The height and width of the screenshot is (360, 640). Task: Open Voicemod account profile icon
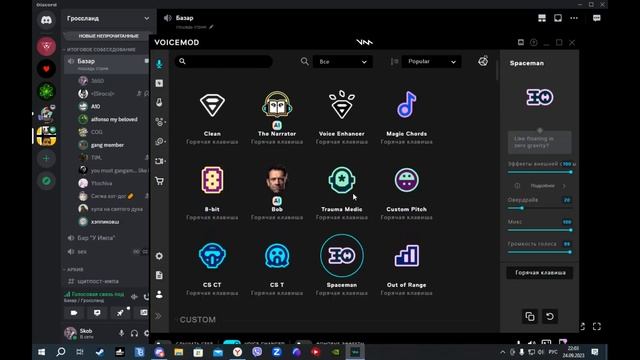pos(159,294)
